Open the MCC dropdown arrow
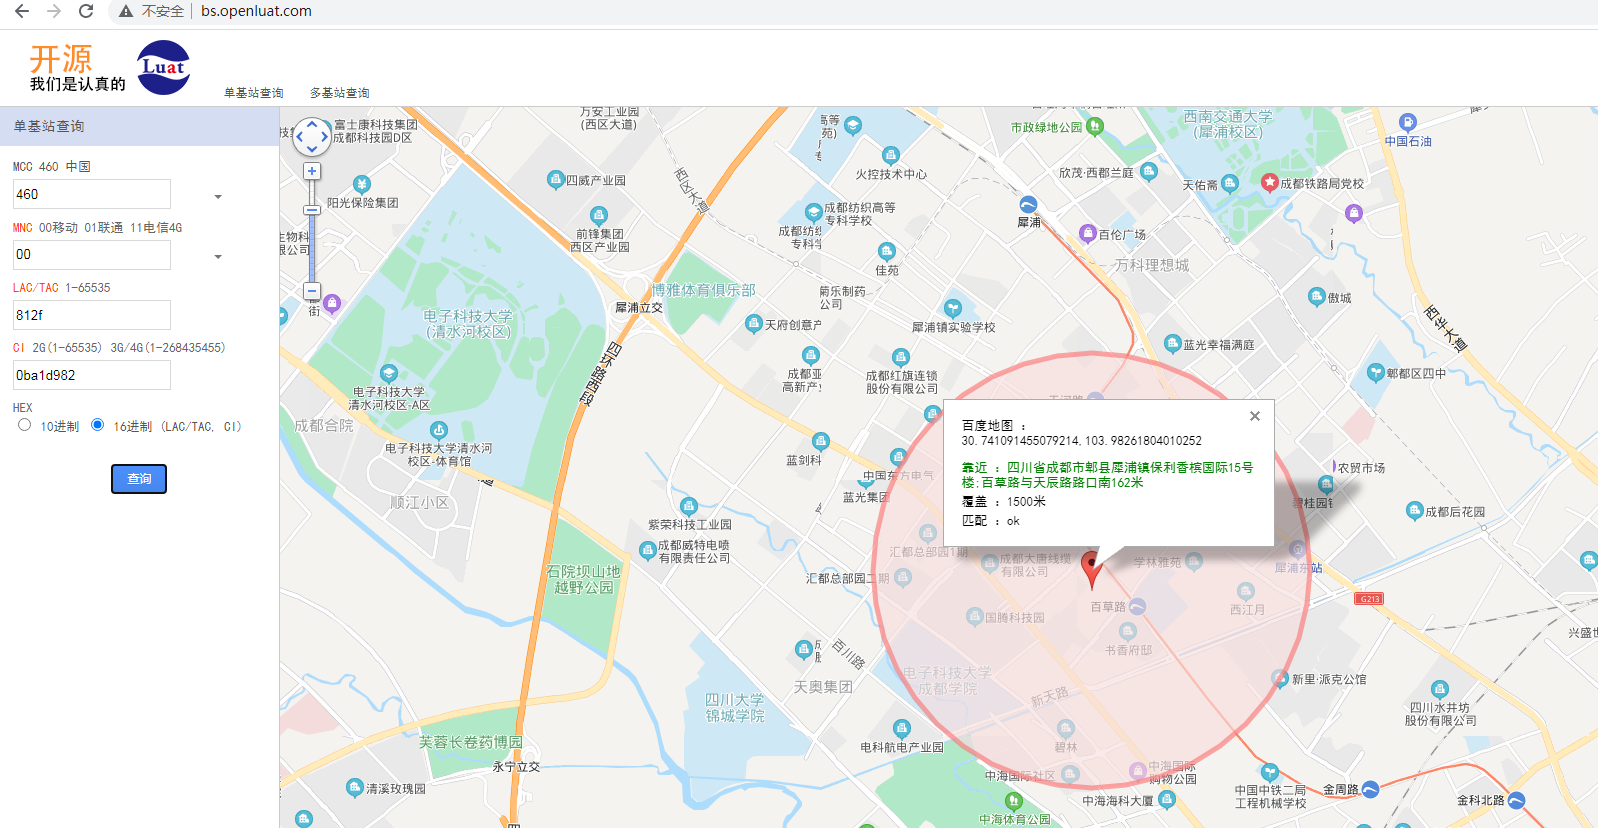 [218, 197]
